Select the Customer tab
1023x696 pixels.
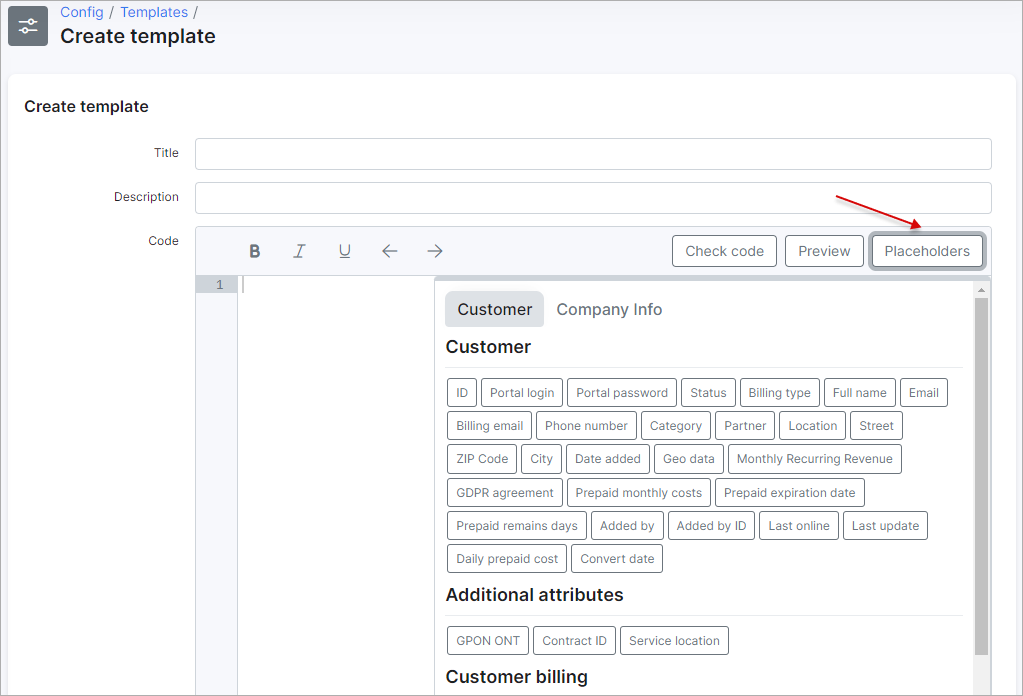(x=494, y=309)
